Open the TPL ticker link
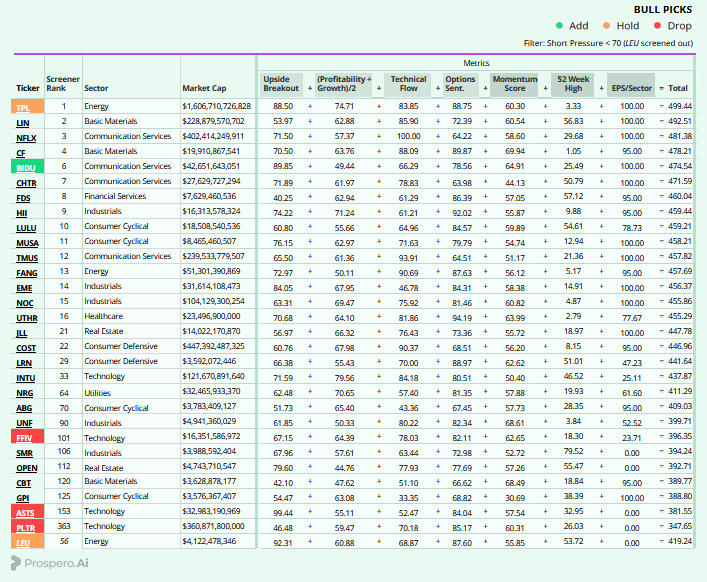707x582 pixels. pos(23,108)
